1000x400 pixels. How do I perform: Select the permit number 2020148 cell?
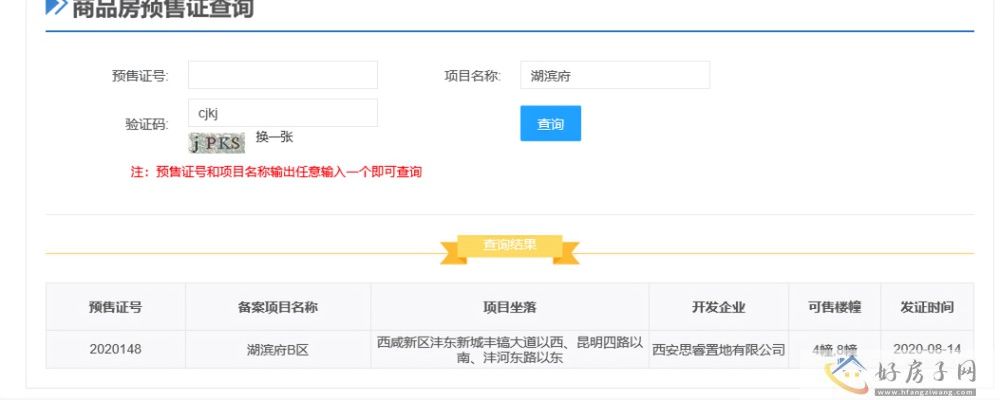115,350
